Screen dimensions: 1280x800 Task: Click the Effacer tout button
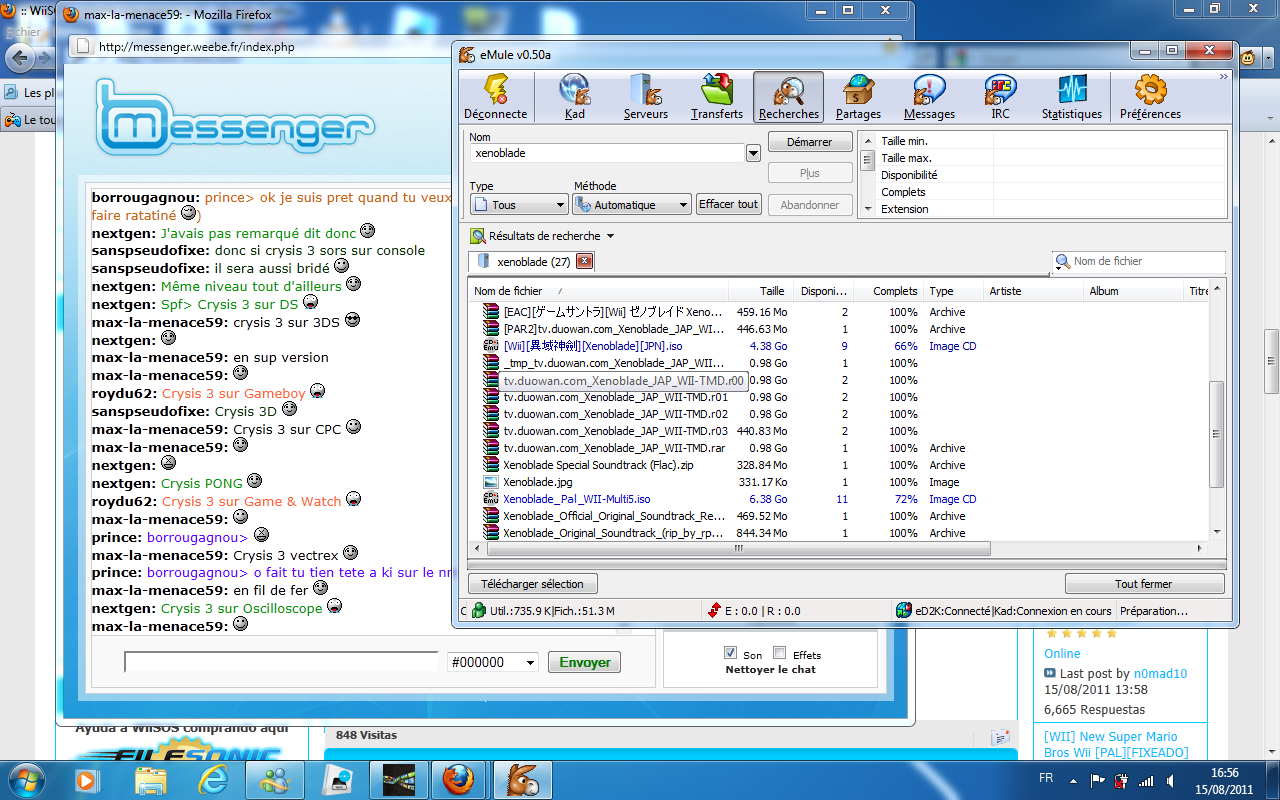click(729, 204)
